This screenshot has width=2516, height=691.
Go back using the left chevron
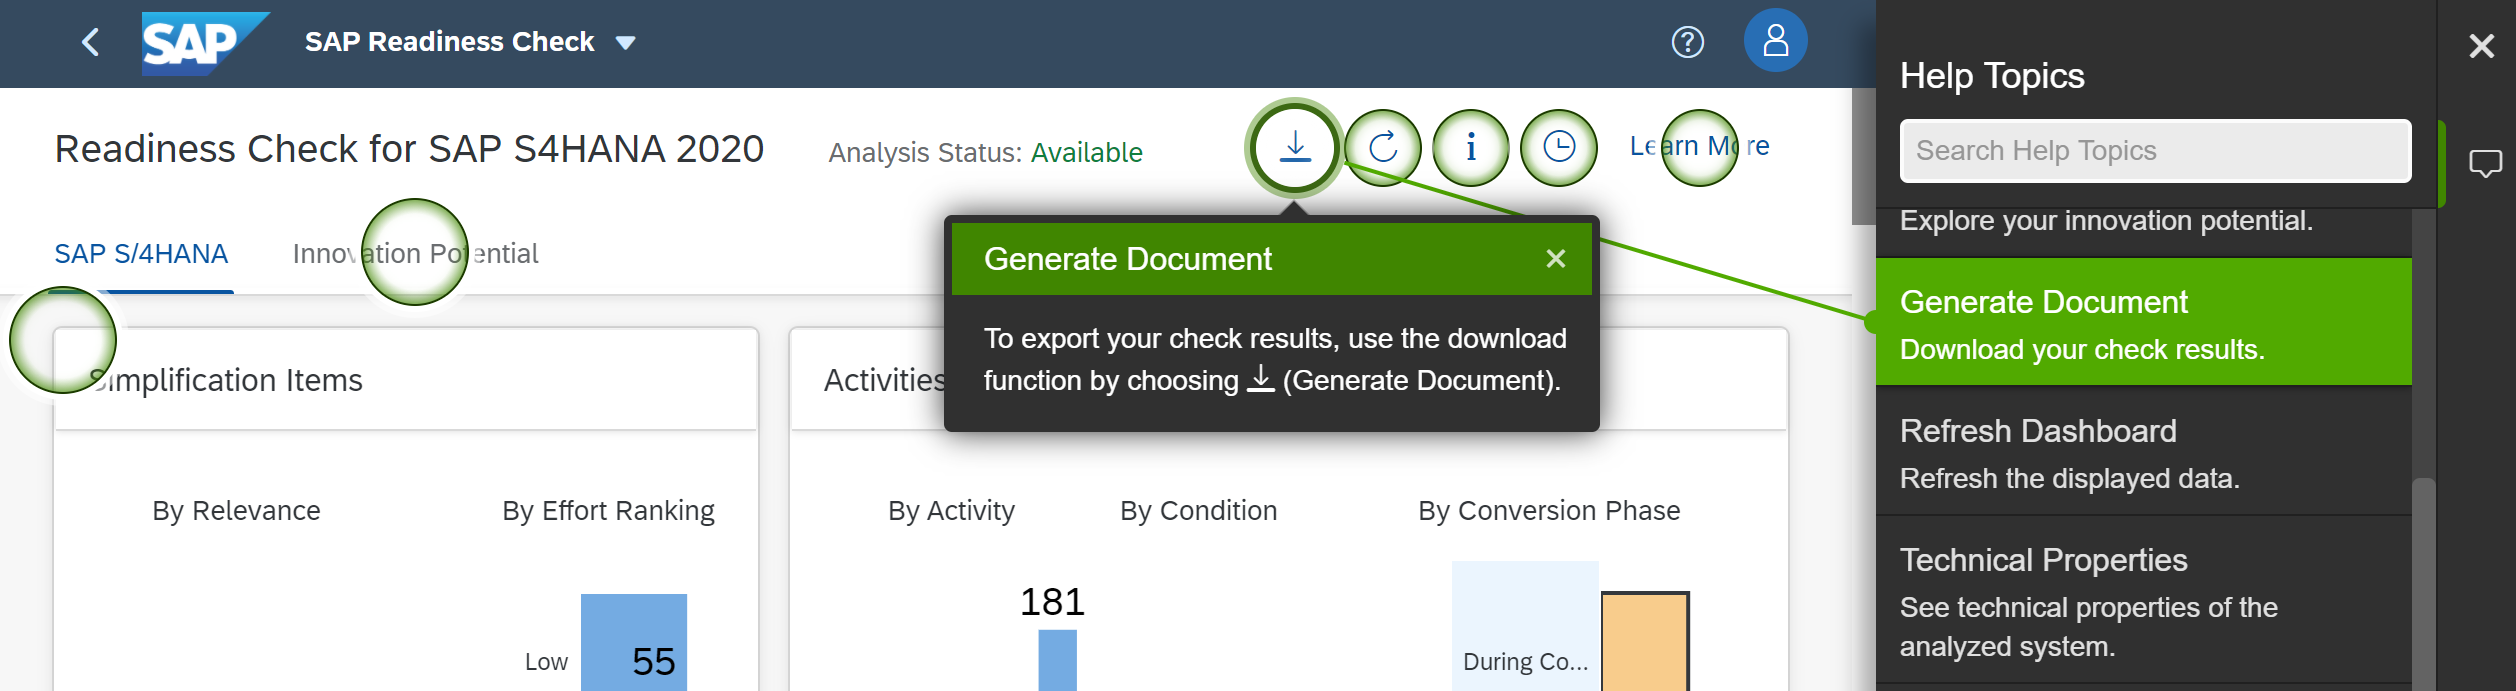point(91,42)
